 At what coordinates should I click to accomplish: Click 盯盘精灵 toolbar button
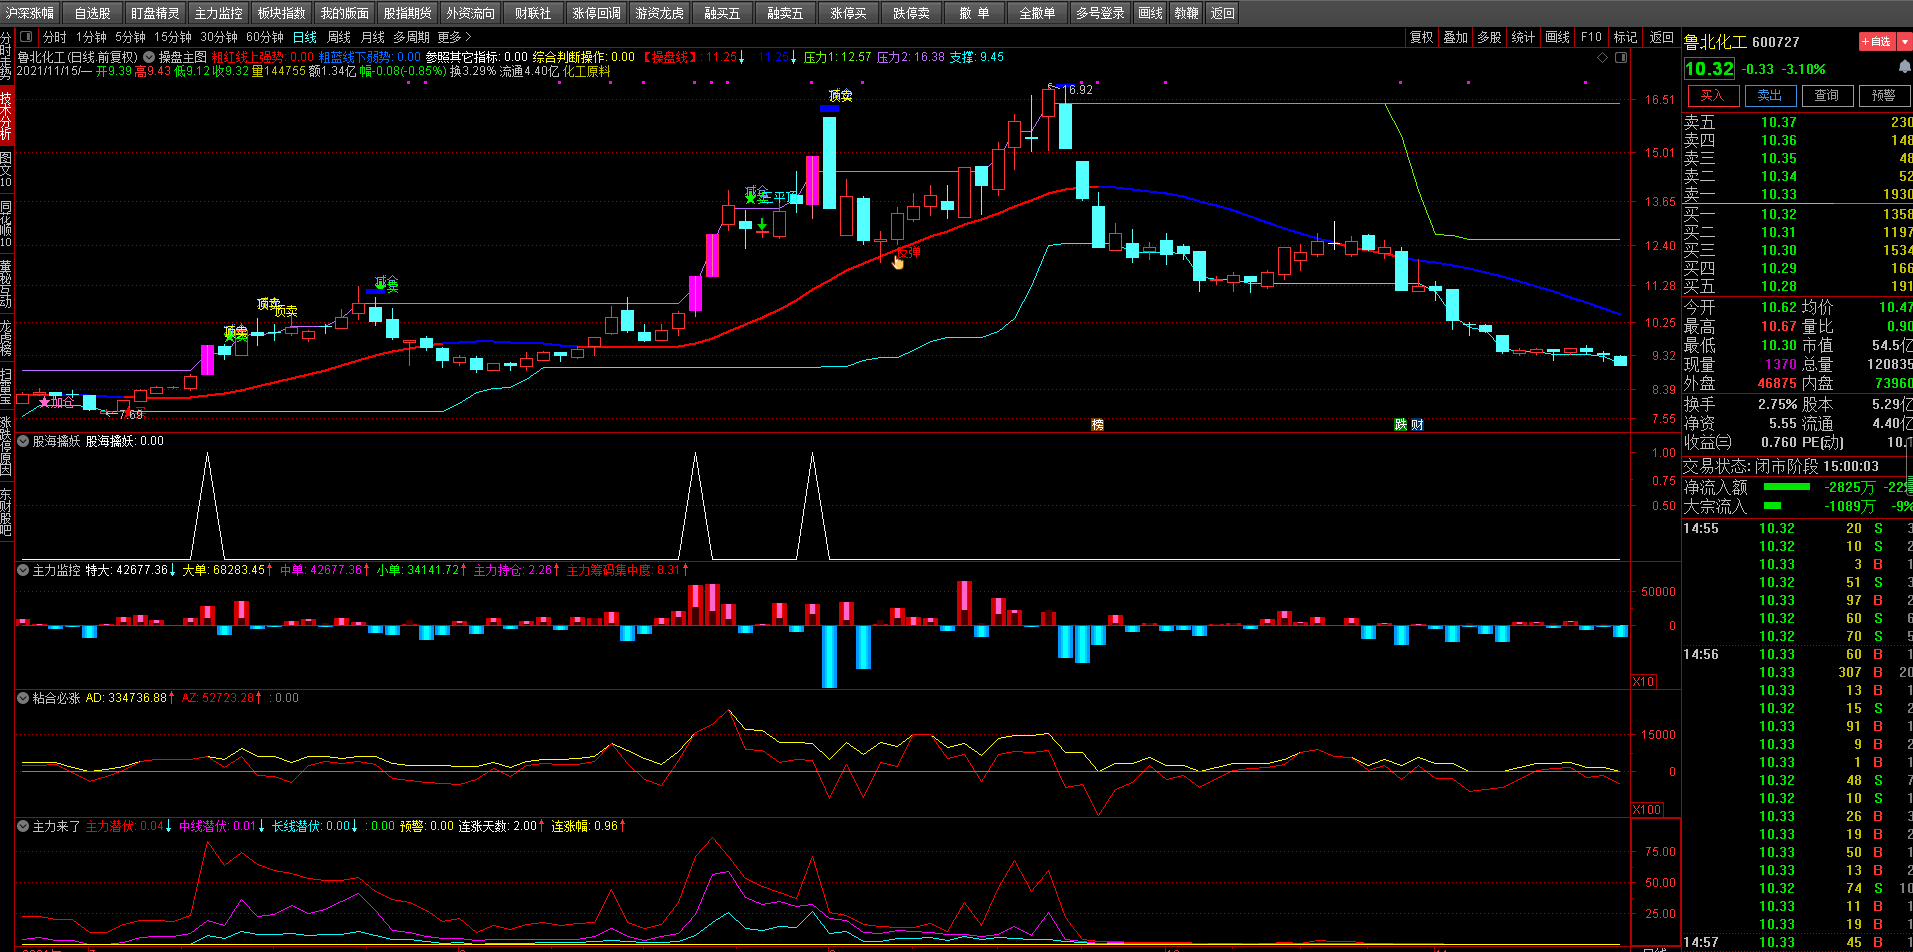(155, 13)
